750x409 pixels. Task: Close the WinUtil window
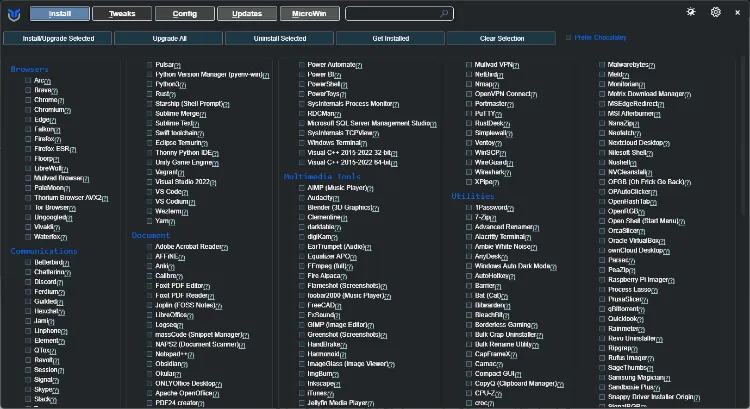pyautogui.click(x=738, y=12)
